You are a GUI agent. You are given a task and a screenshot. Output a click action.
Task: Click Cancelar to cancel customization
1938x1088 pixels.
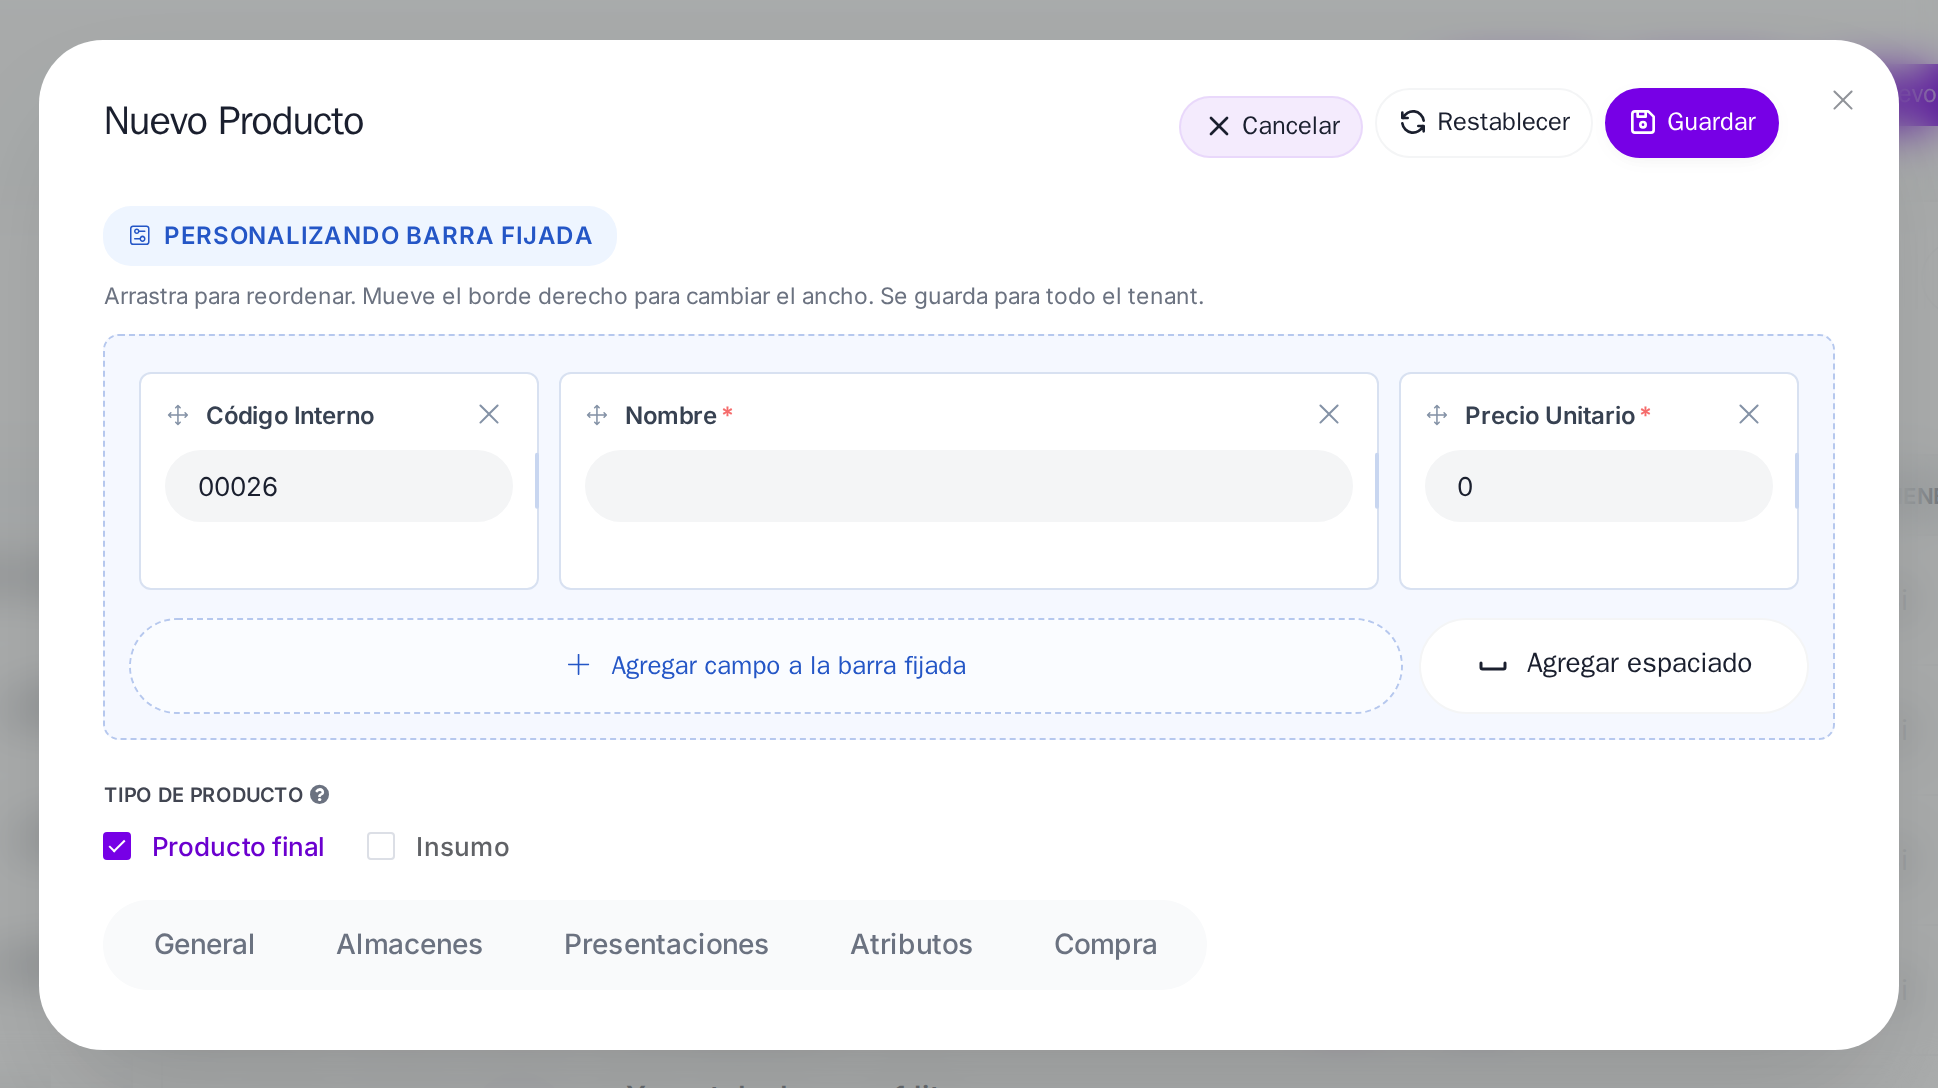pyautogui.click(x=1271, y=126)
